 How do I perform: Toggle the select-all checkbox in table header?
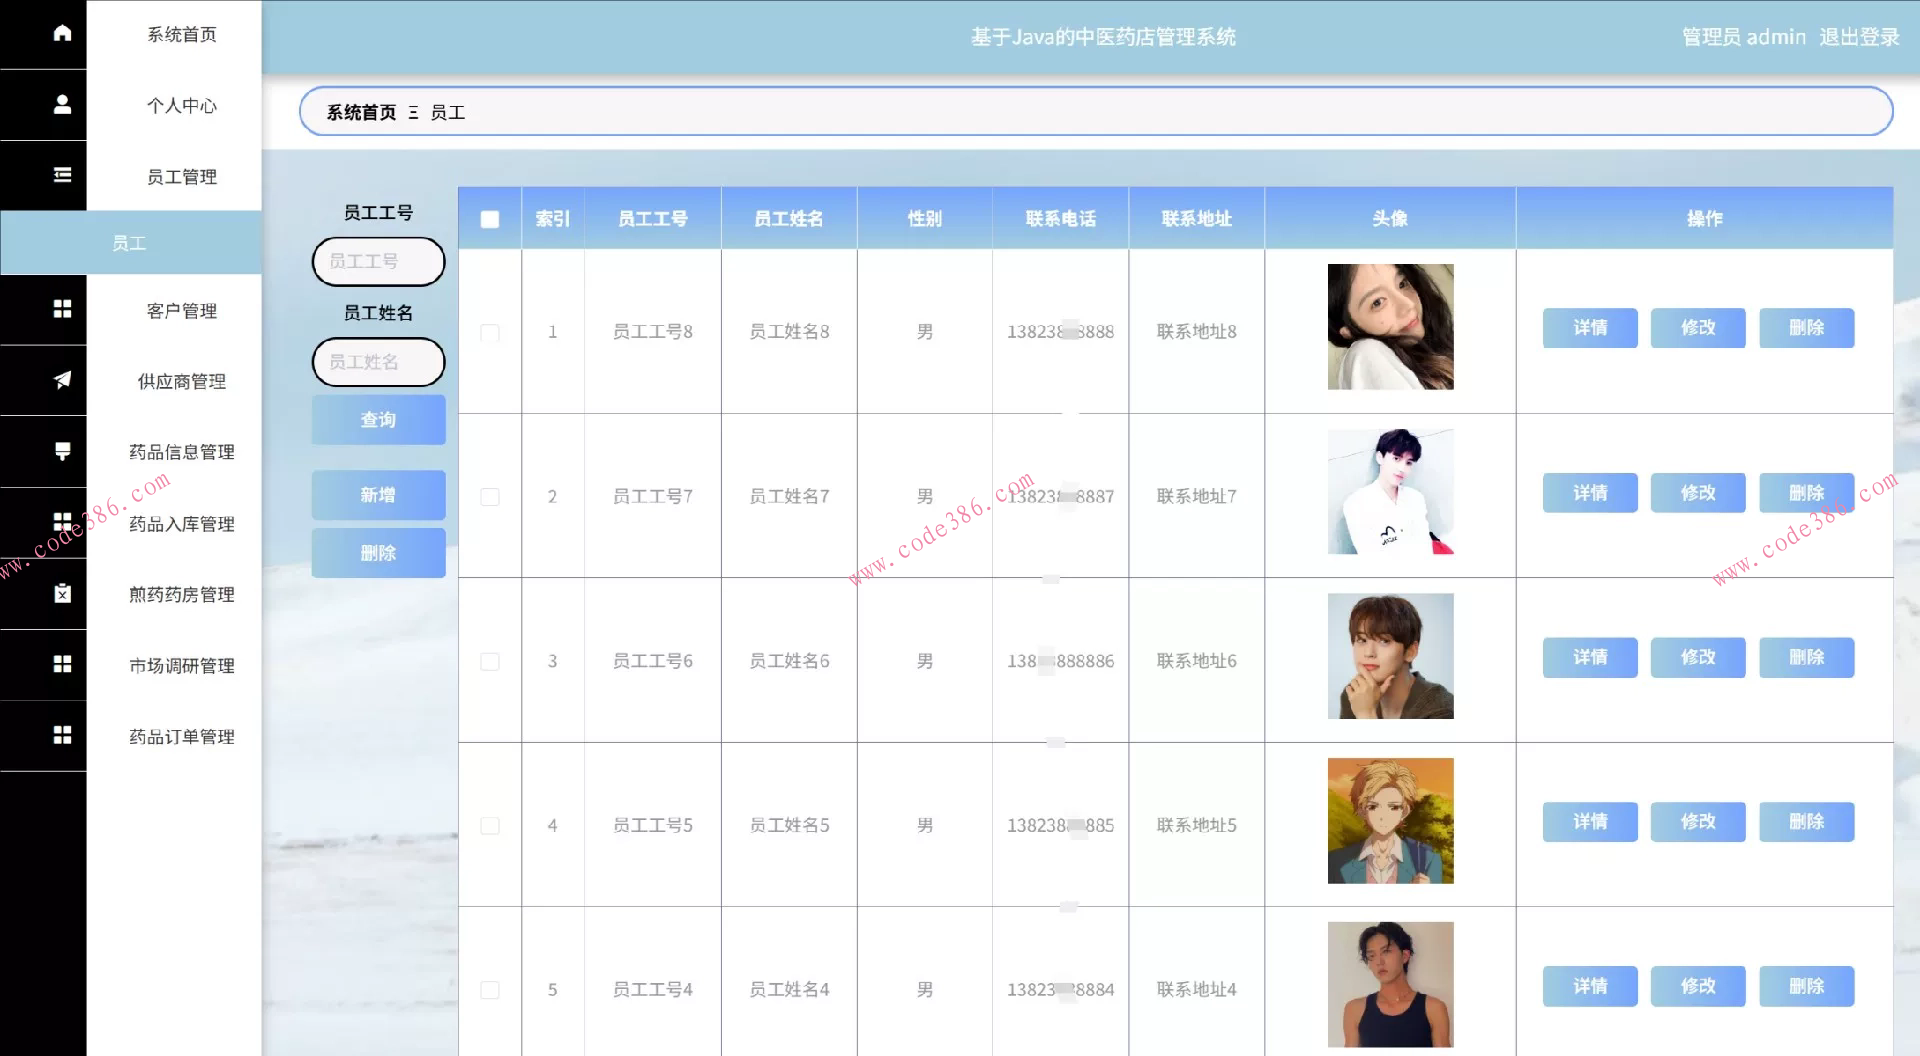click(490, 219)
